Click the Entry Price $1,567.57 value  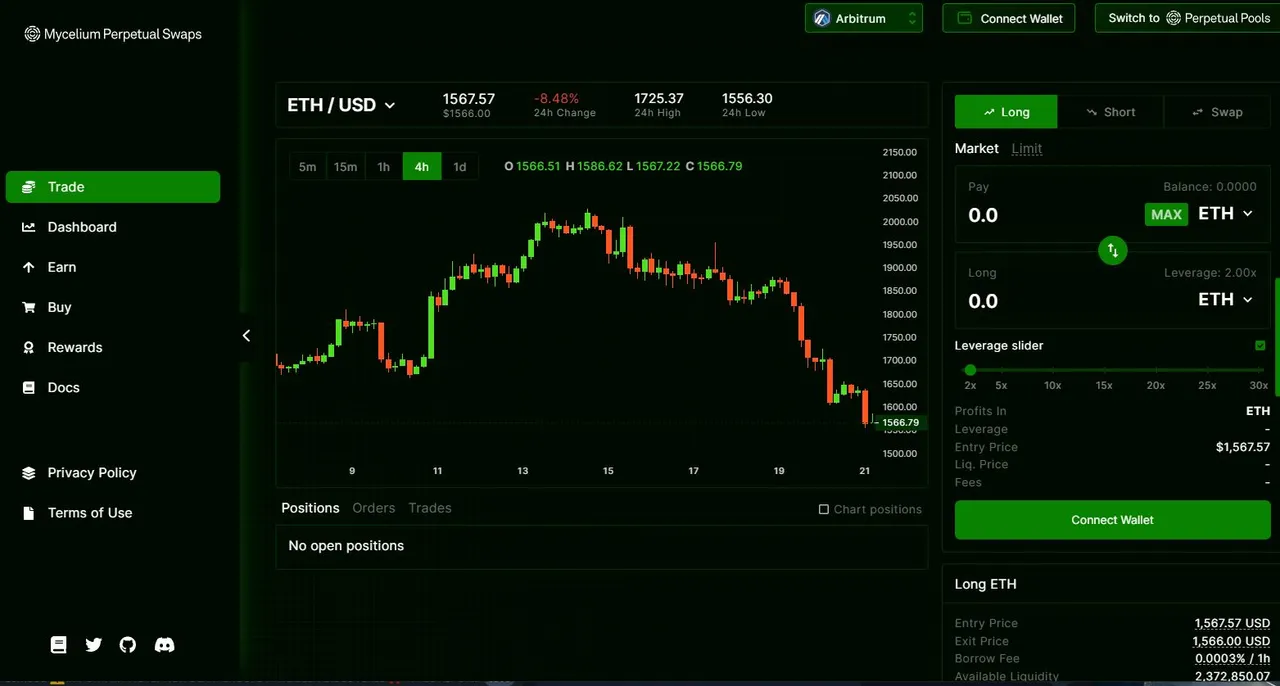point(1243,447)
